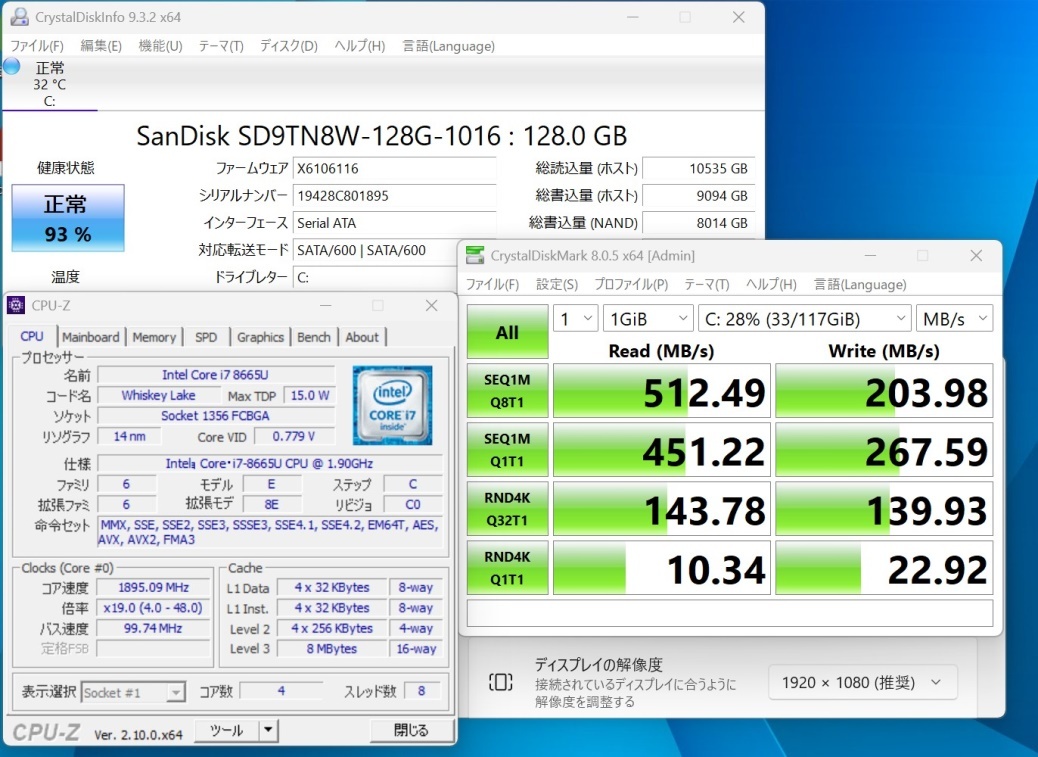Image resolution: width=1038 pixels, height=757 pixels.
Task: Click the display resolution icon in Settings
Action: (x=500, y=682)
